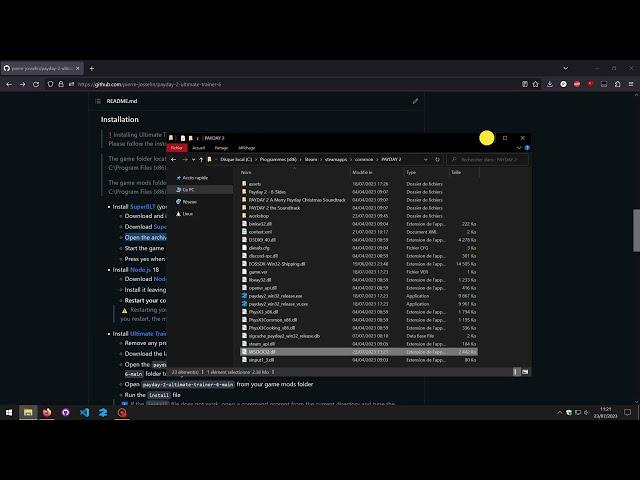
Task: List all Firefox tabs dropdown
Action: pyautogui.click(x=565, y=68)
